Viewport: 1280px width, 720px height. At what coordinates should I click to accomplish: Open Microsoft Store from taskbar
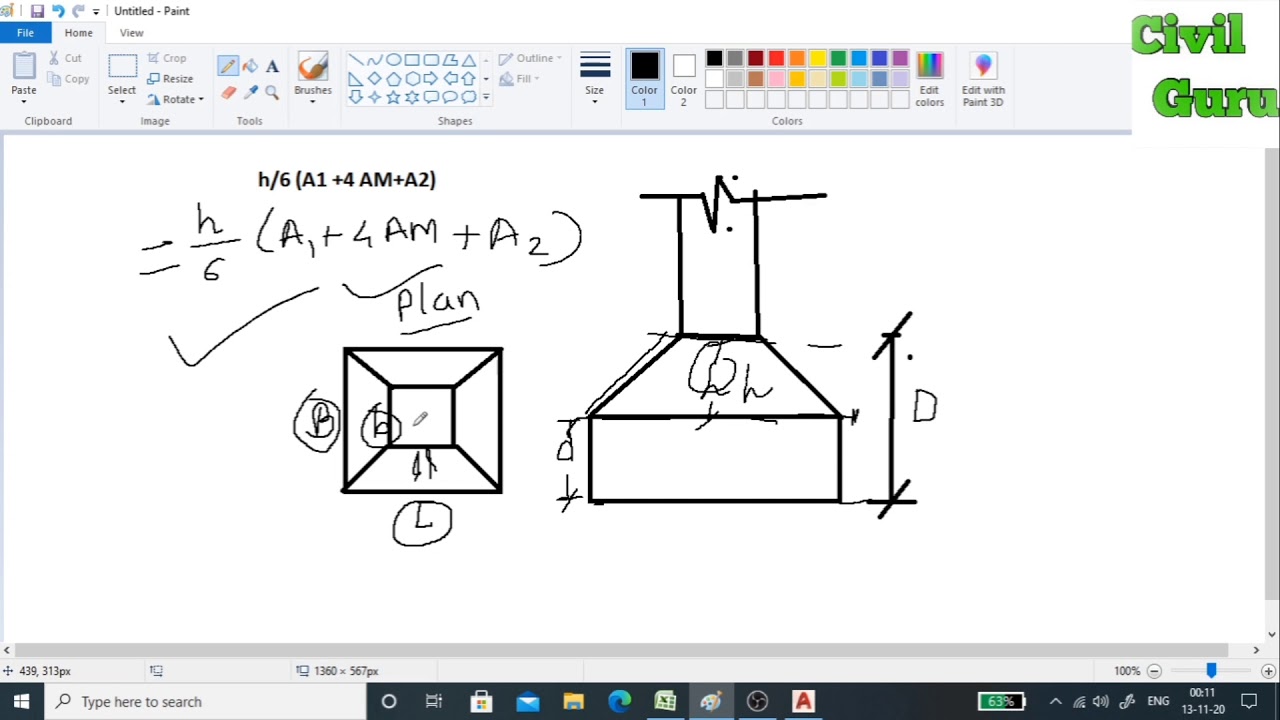(481, 701)
